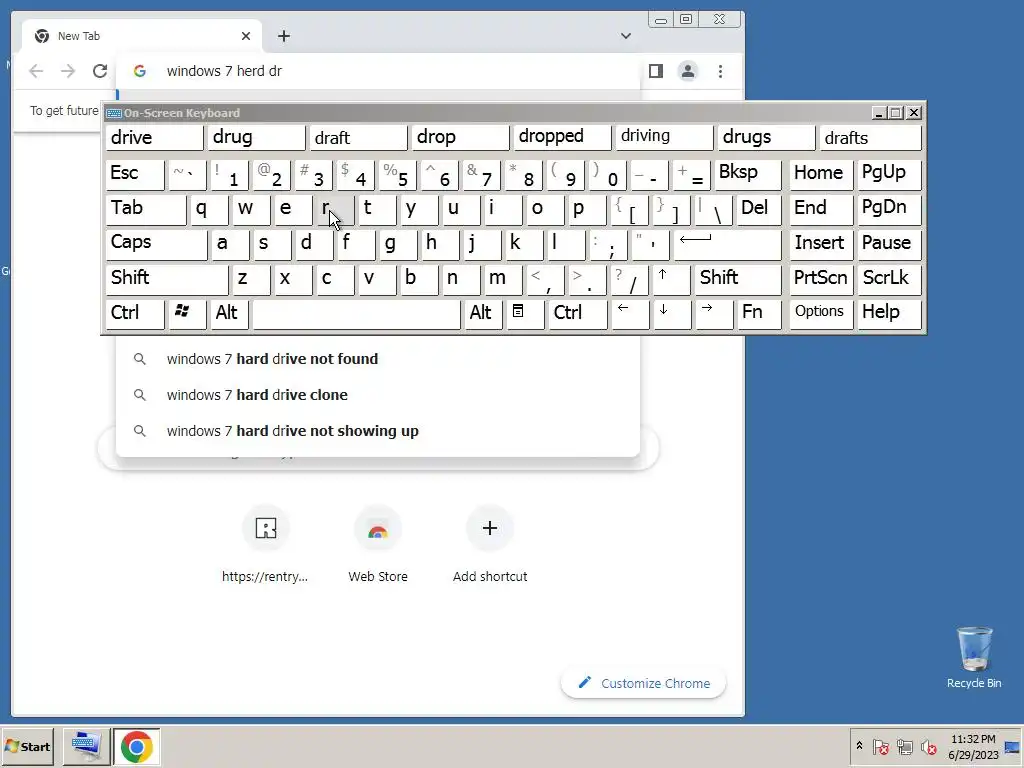Choose 'hard drive clone' suggestion
The height and width of the screenshot is (768, 1024).
pos(377,395)
